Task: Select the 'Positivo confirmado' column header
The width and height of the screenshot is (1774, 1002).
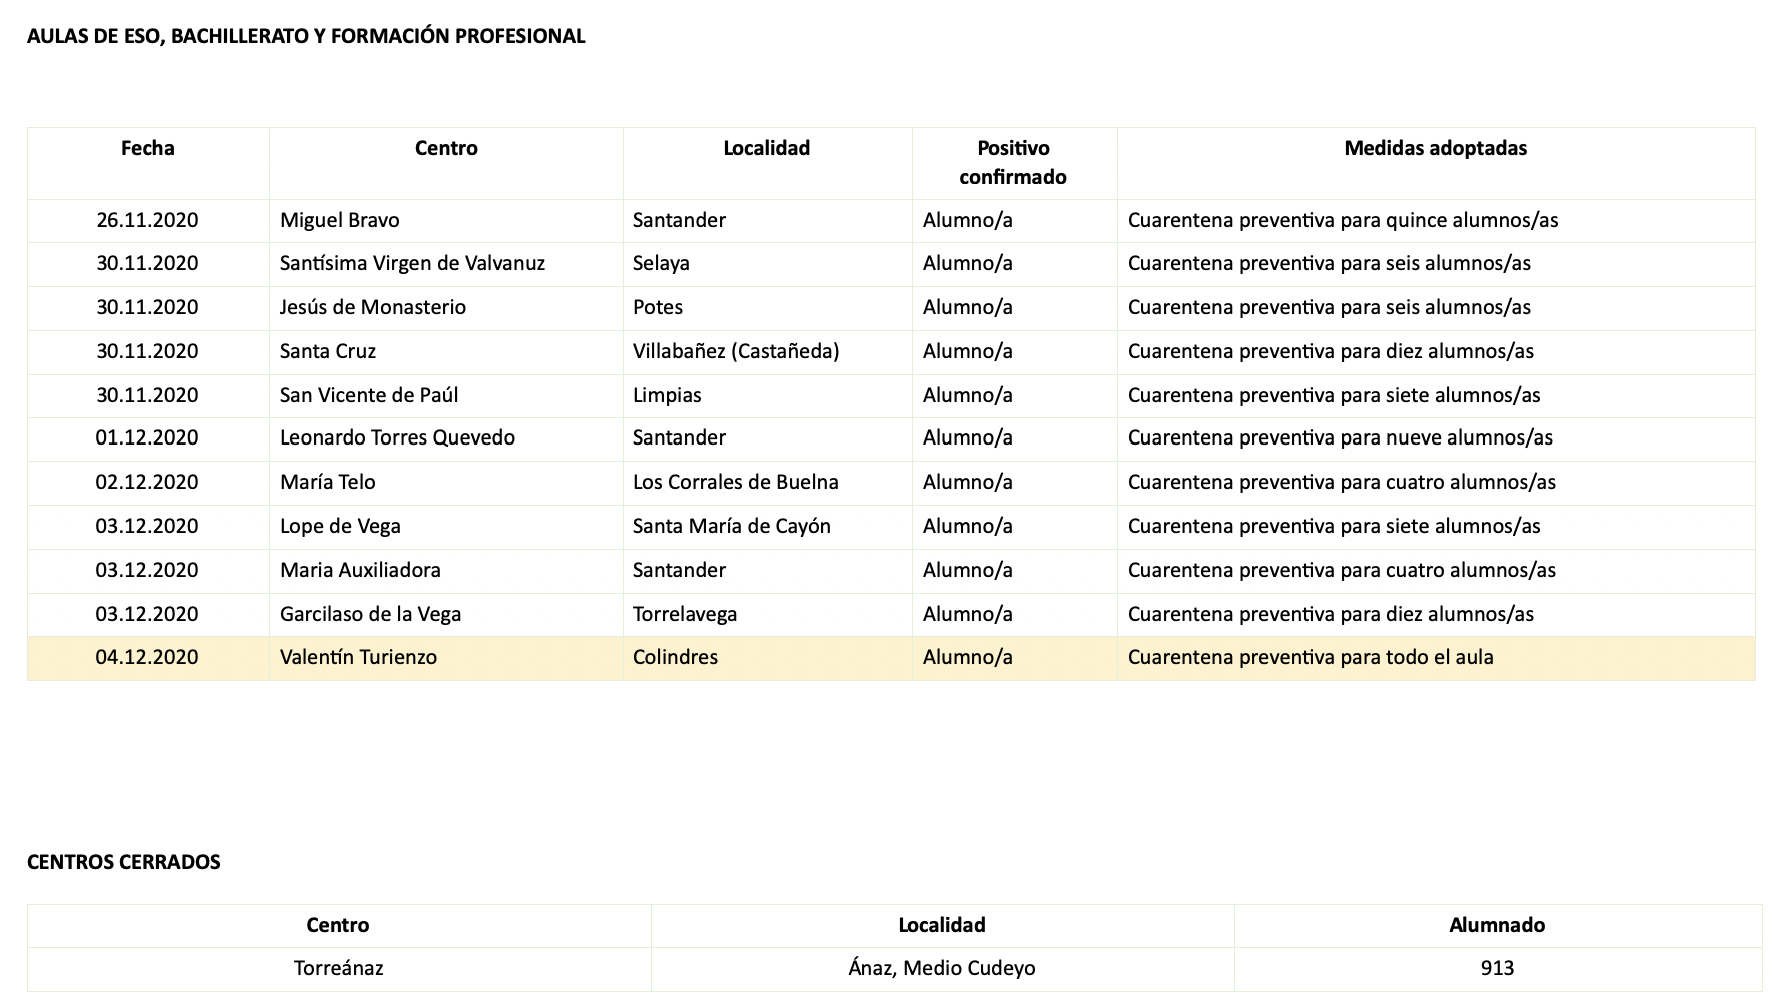Action: point(1013,163)
